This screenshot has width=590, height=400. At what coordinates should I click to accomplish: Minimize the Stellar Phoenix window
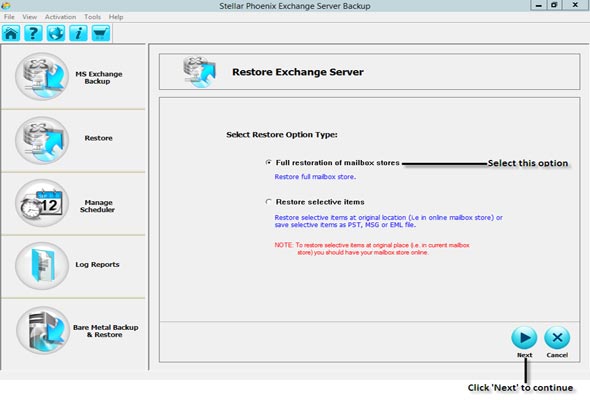538,5
